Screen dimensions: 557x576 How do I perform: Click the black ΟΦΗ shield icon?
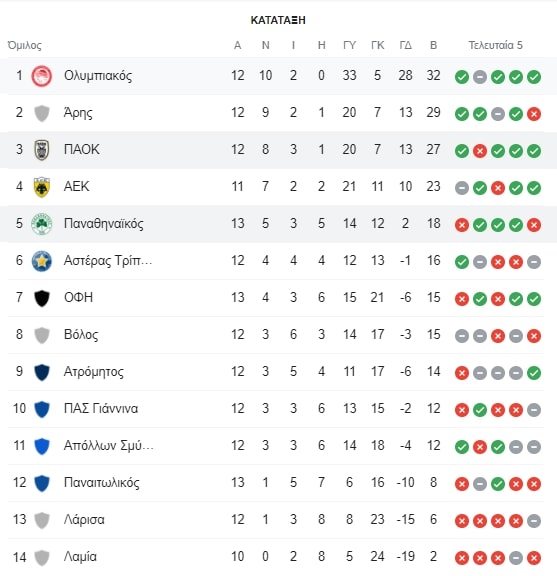click(x=42, y=298)
